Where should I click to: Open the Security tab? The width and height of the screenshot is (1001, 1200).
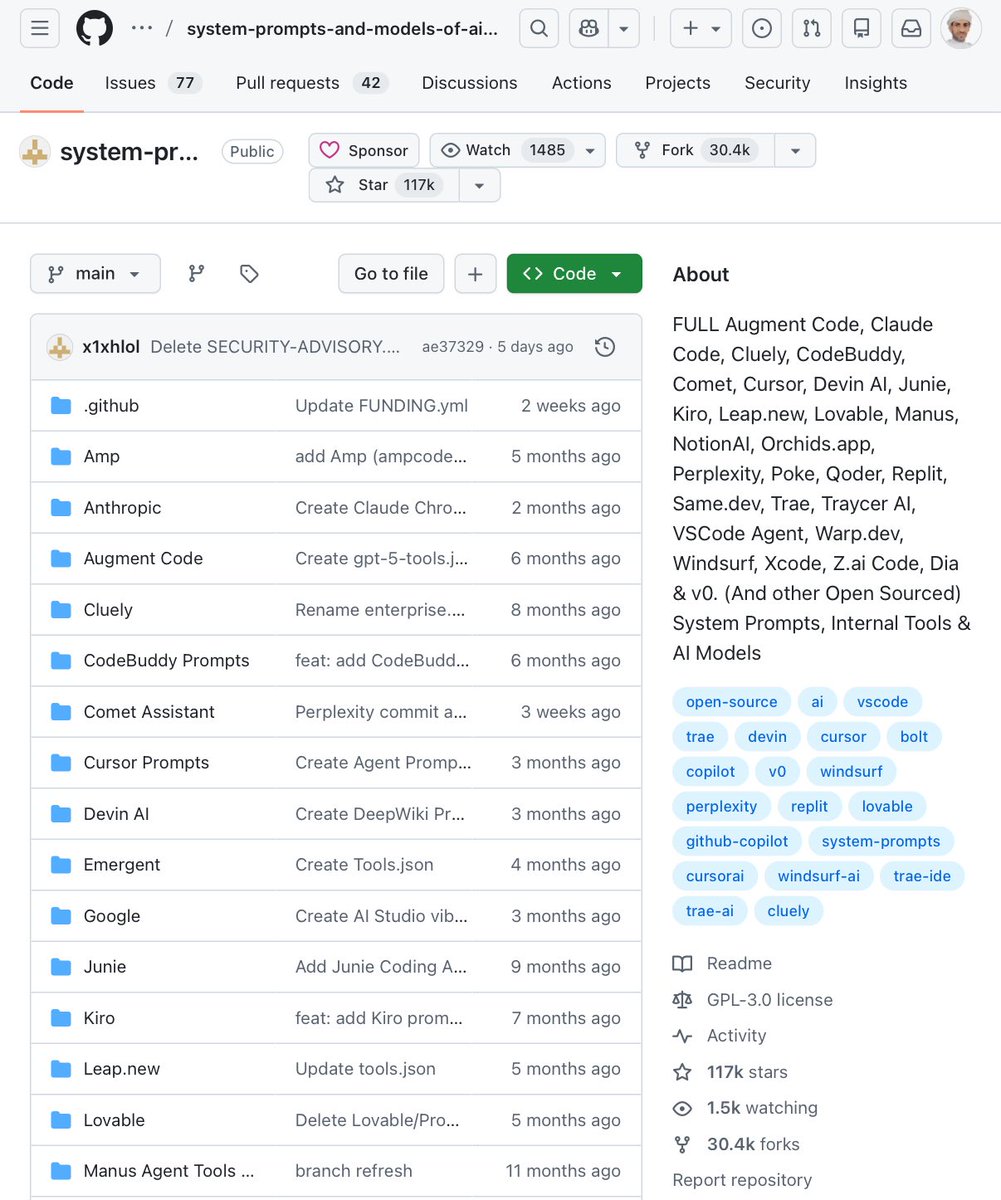point(777,83)
